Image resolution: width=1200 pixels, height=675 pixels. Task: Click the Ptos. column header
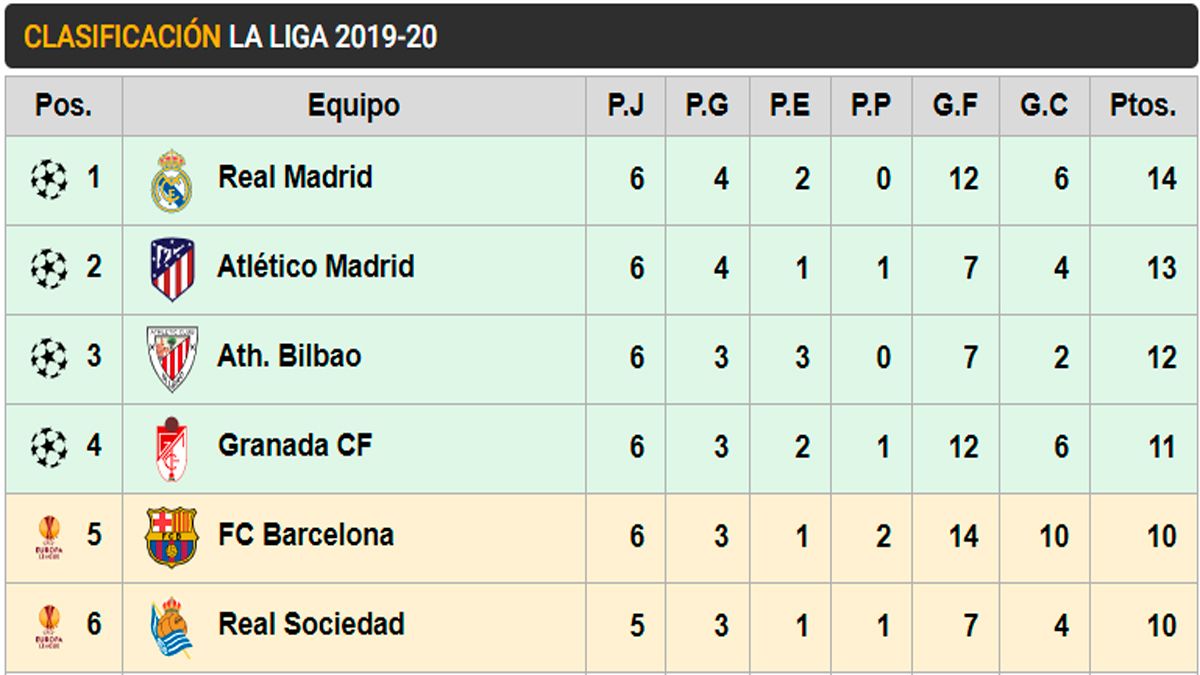click(x=1143, y=106)
